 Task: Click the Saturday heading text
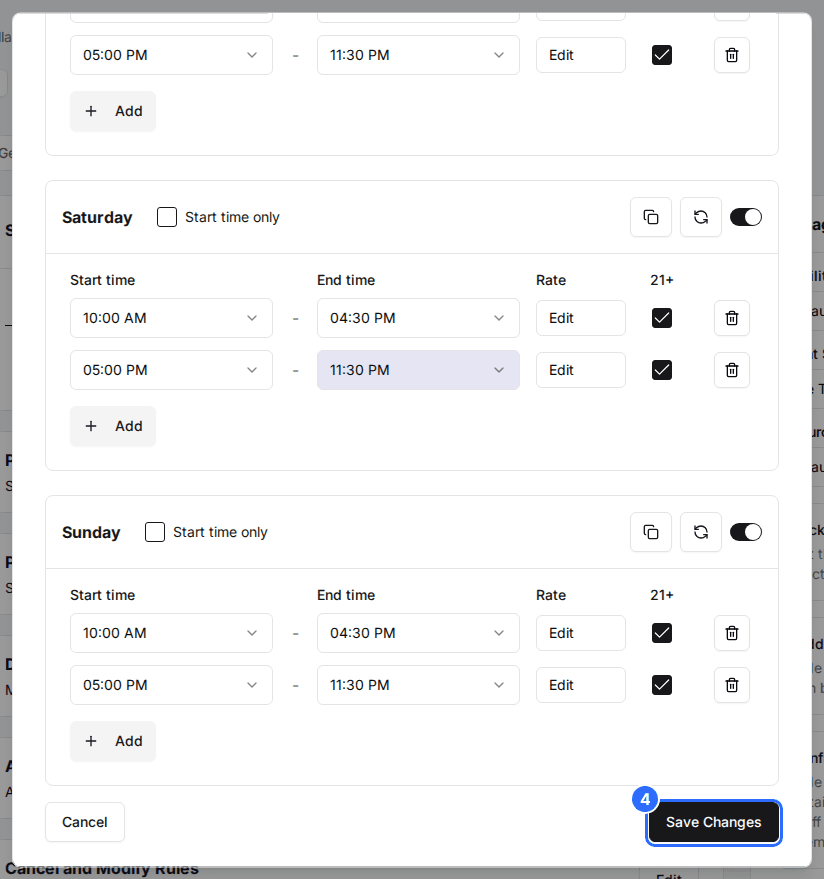[x=97, y=218]
